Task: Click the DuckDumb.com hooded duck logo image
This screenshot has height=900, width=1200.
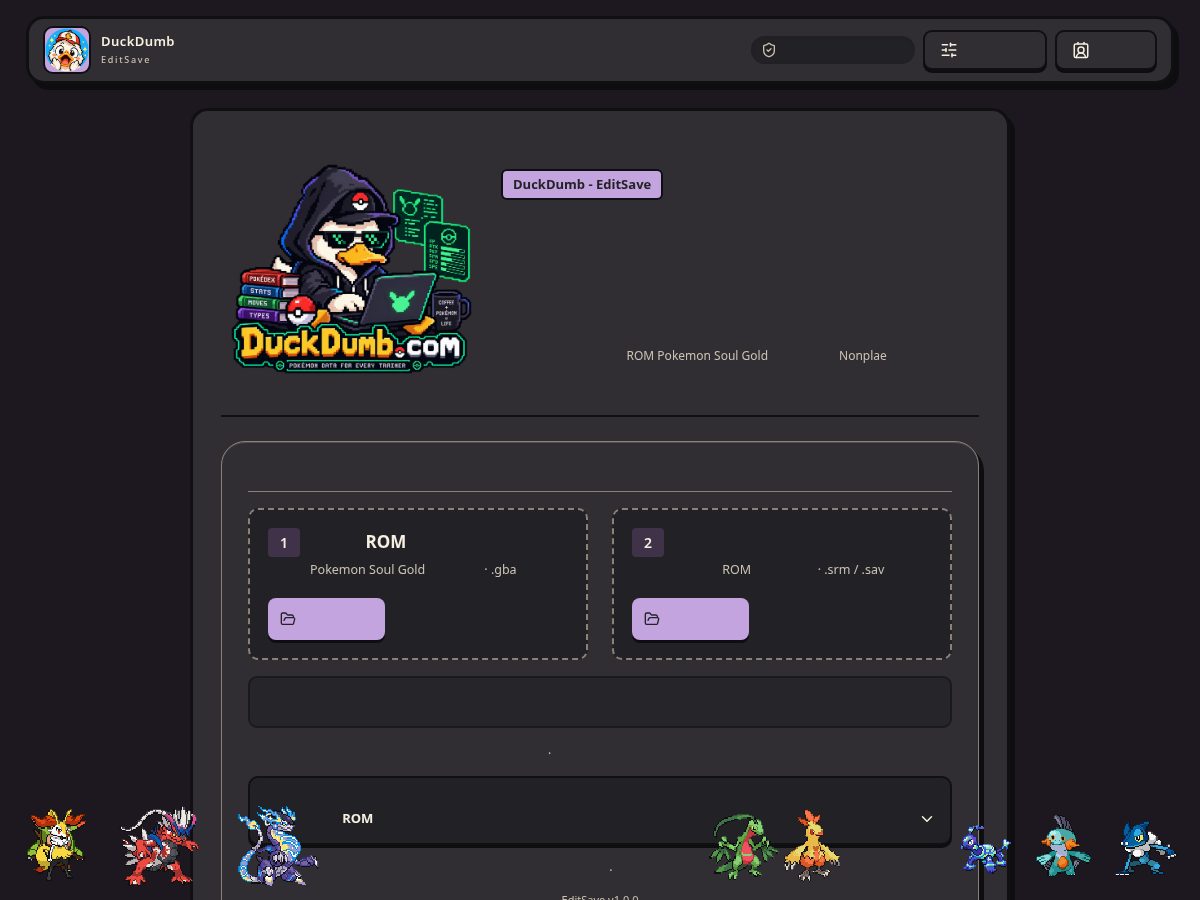Action: (352, 268)
